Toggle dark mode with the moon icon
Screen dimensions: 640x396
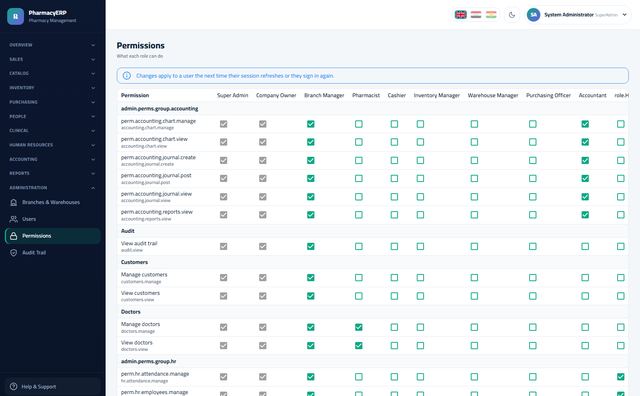click(x=512, y=15)
